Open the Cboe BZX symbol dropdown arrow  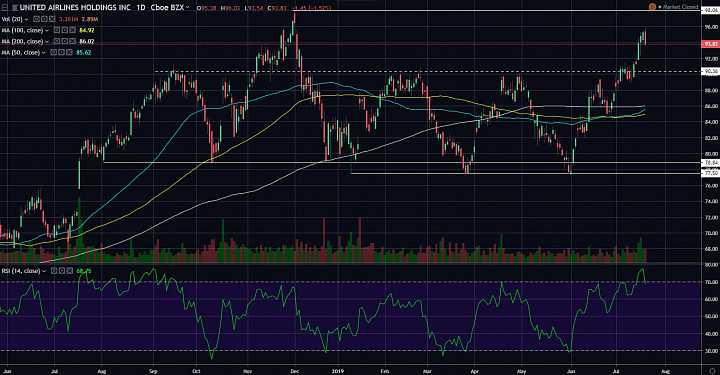[x=187, y=7]
